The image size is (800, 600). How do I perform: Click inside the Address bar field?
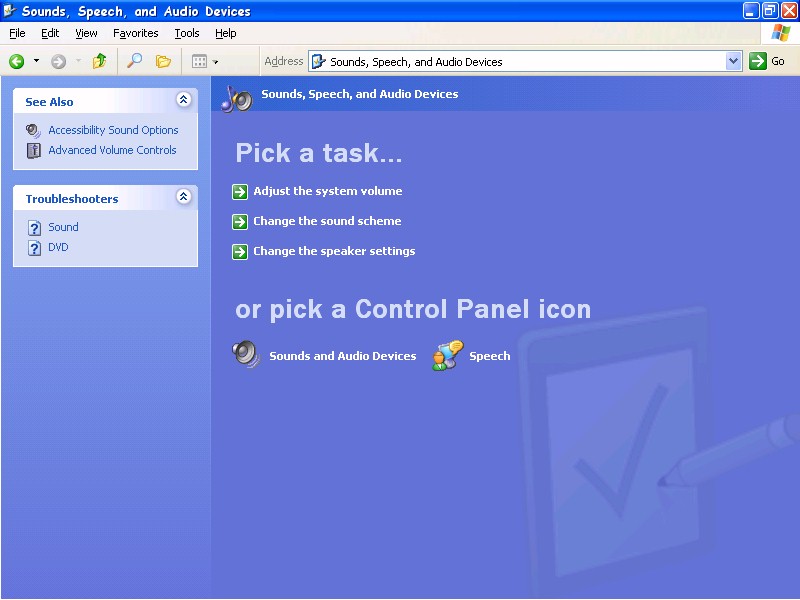524,62
